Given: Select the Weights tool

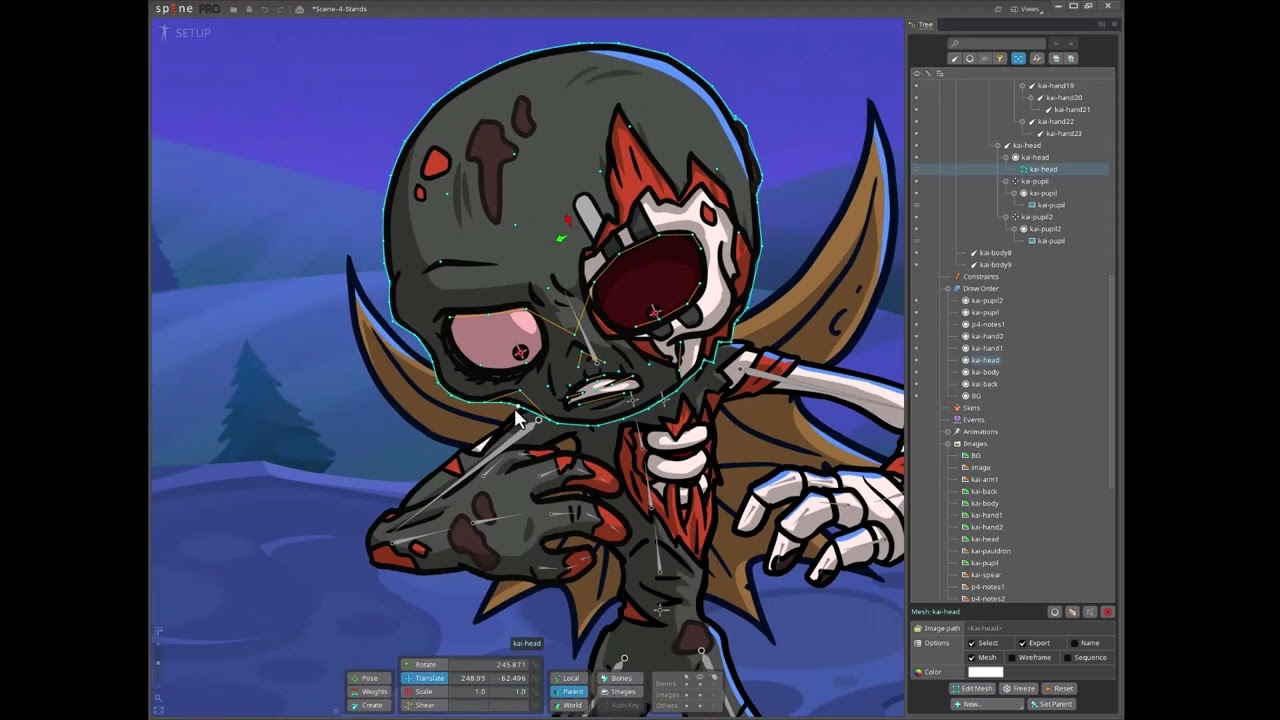Looking at the screenshot, I should 369,691.
